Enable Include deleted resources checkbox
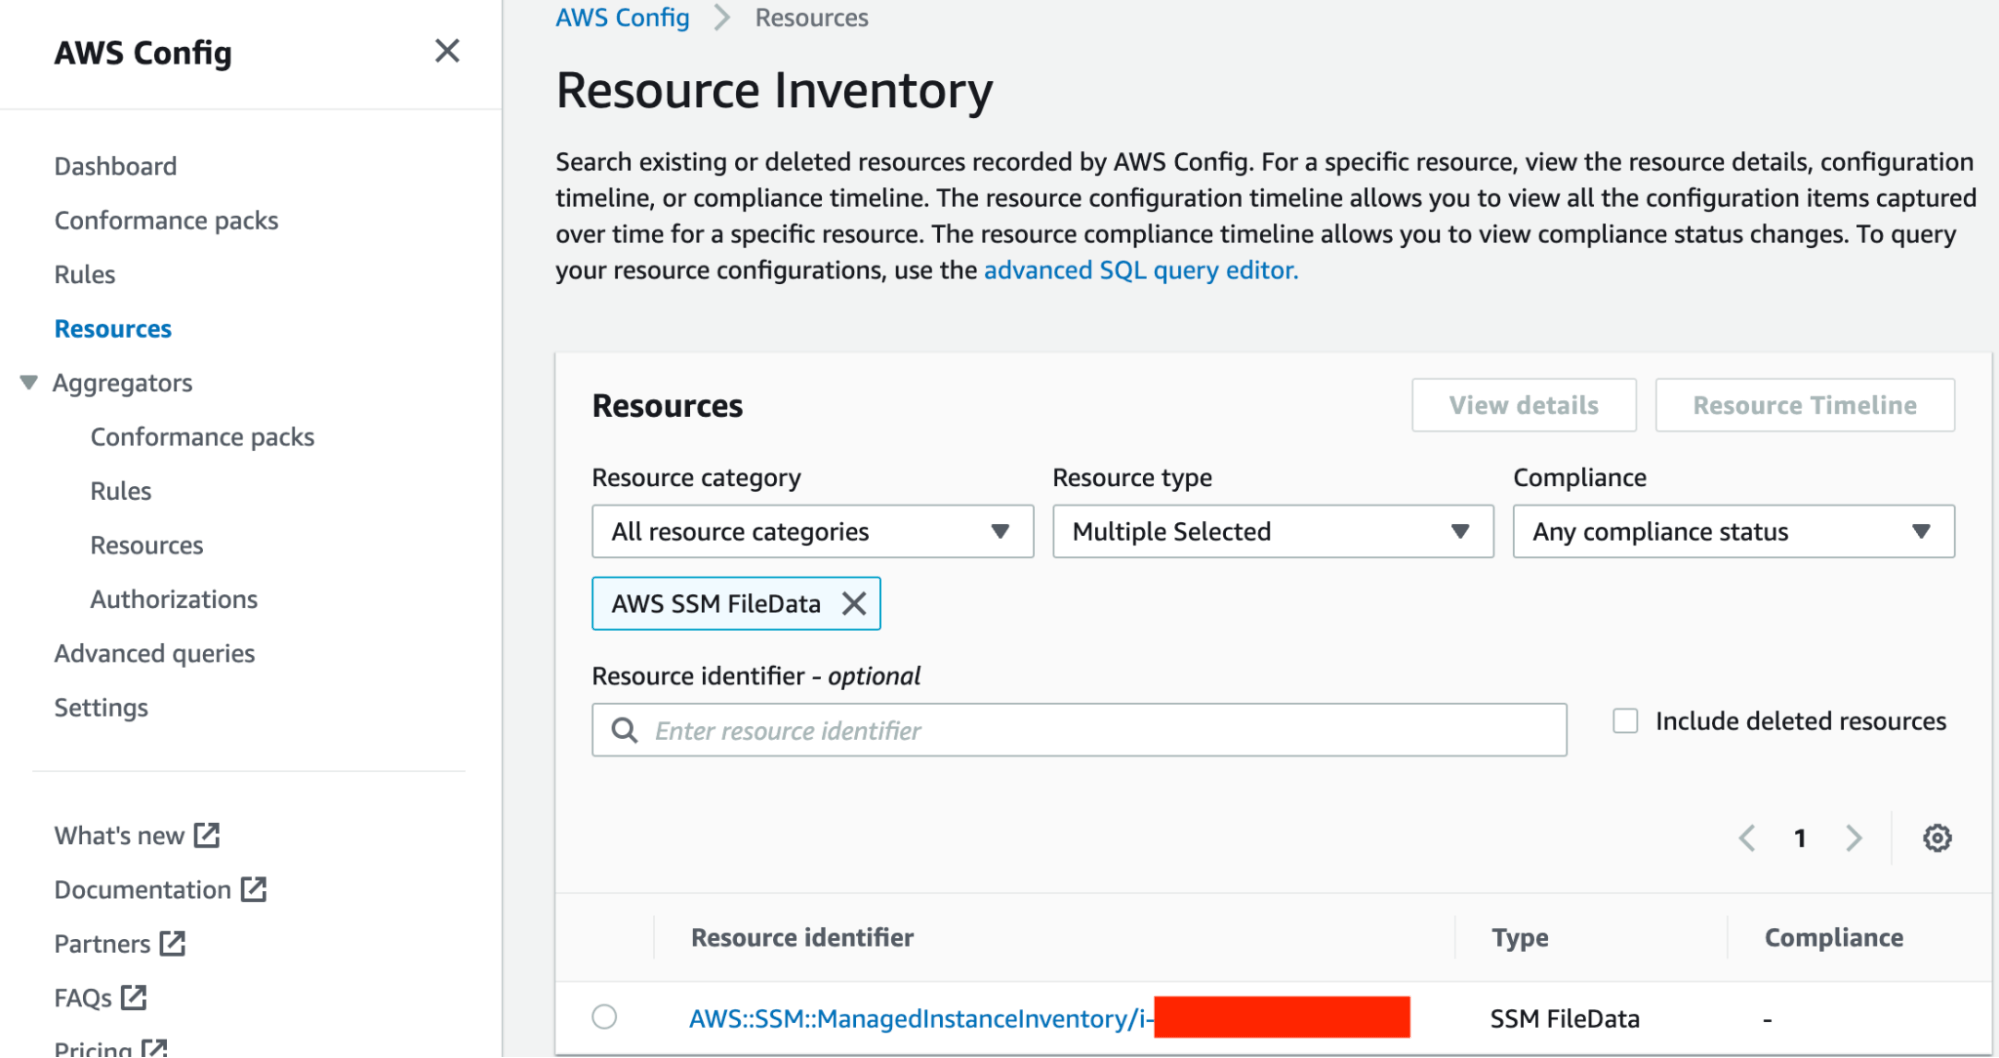Viewport: 1999px width, 1058px height. (x=1625, y=721)
